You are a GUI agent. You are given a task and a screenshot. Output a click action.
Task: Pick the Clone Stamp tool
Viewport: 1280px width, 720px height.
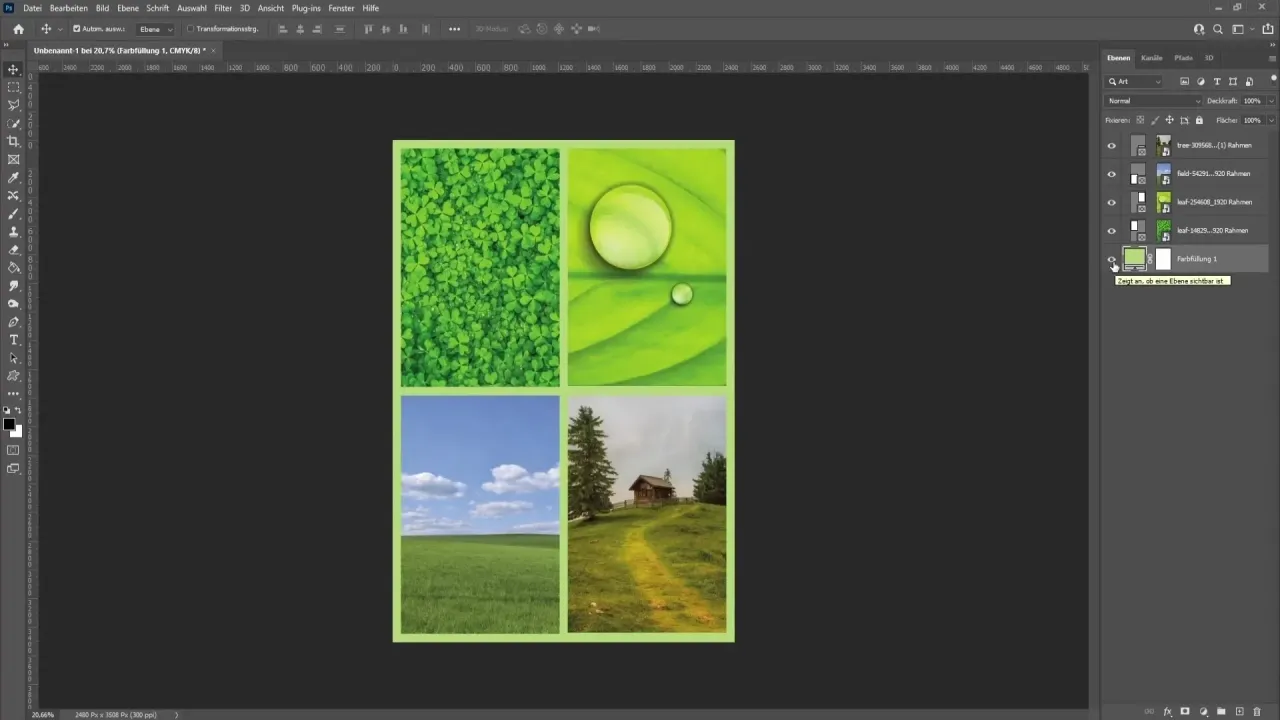click(14, 232)
